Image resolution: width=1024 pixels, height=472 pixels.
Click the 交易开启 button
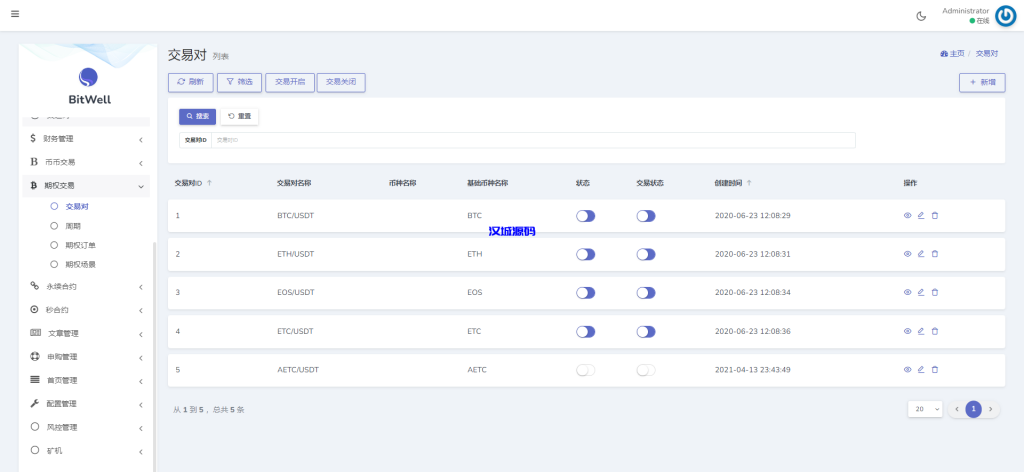pyautogui.click(x=290, y=83)
